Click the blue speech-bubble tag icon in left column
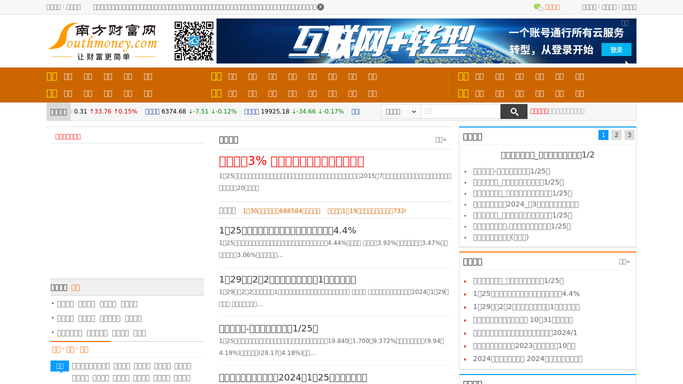This screenshot has width=683, height=384. (x=60, y=367)
